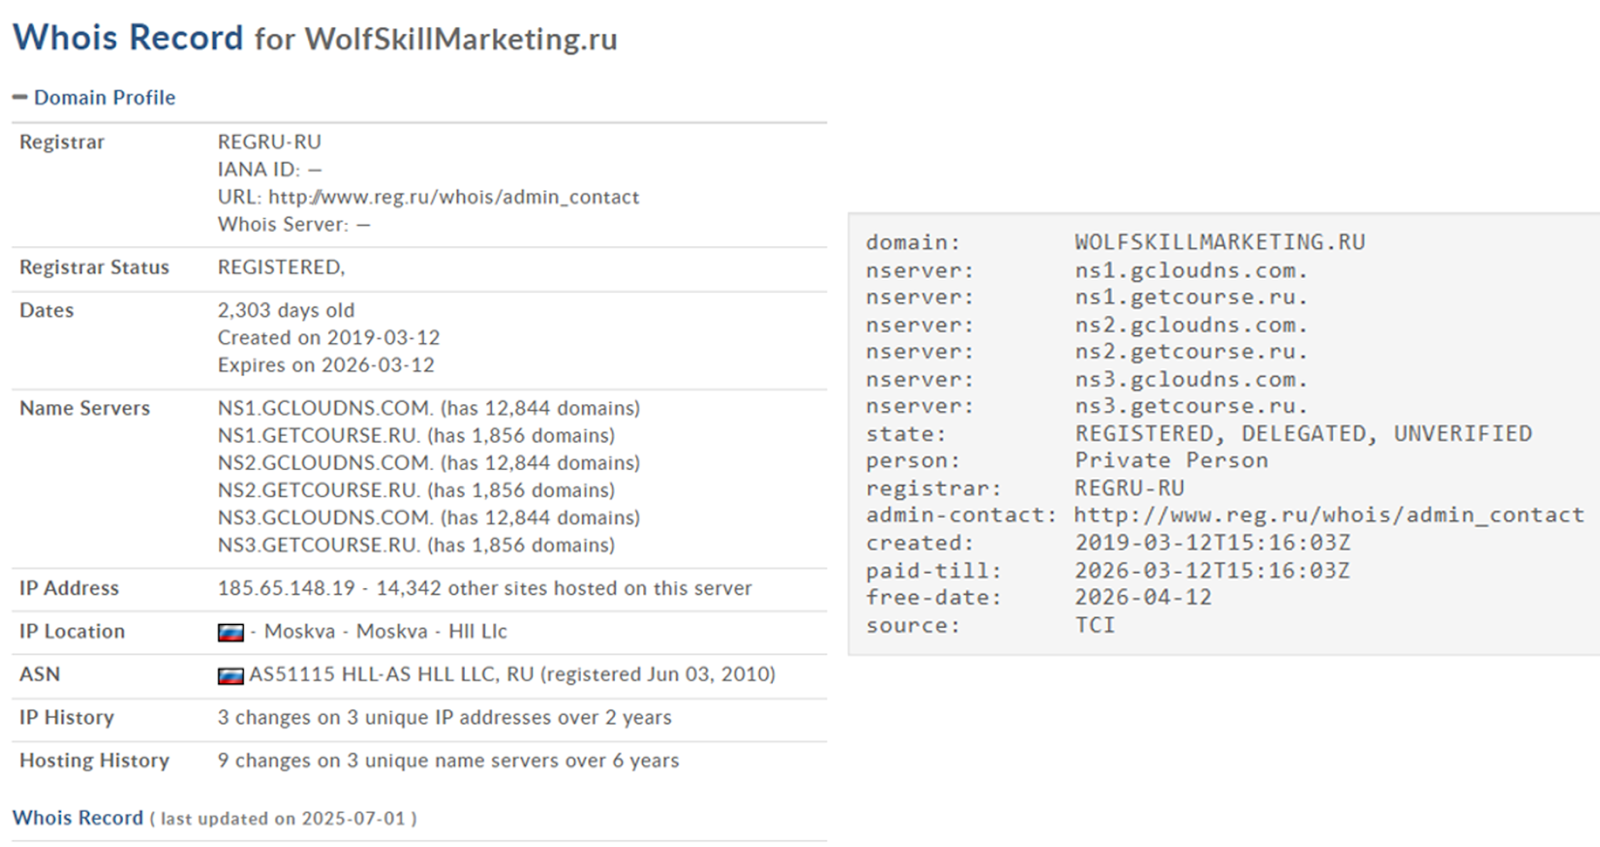Open NS2.GETCOURSE.RU name server entry
1600x847 pixels.
(x=318, y=490)
